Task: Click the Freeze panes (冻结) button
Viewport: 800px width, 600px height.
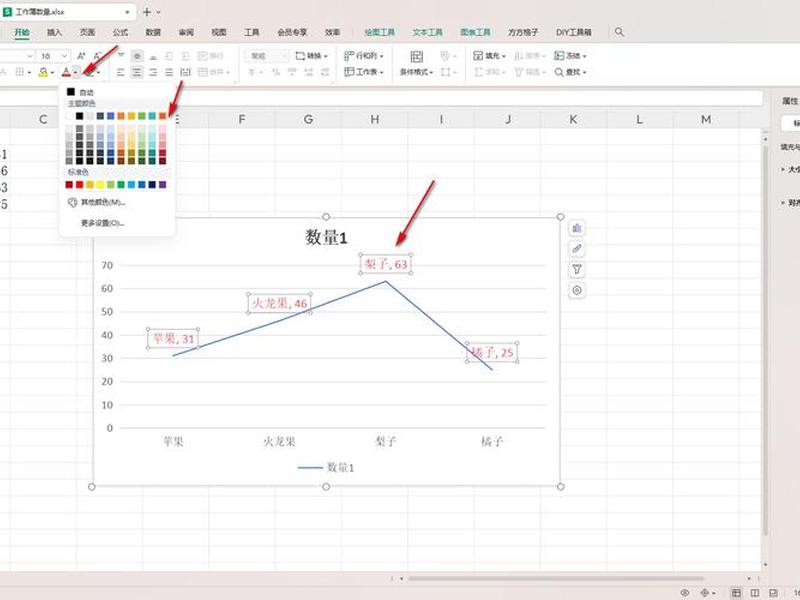Action: [x=570, y=56]
